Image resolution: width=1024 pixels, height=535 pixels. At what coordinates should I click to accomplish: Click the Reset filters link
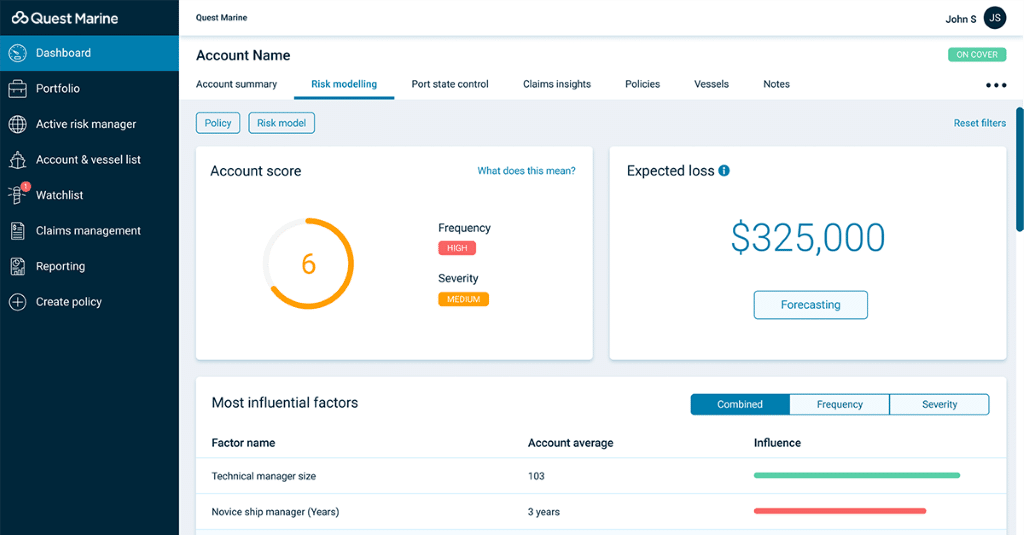click(x=979, y=123)
